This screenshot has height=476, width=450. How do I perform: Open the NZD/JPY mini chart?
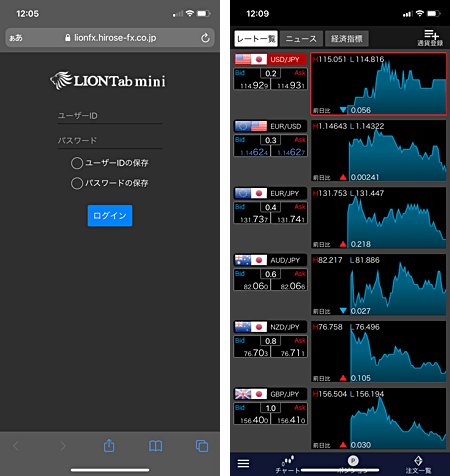pyautogui.click(x=379, y=352)
